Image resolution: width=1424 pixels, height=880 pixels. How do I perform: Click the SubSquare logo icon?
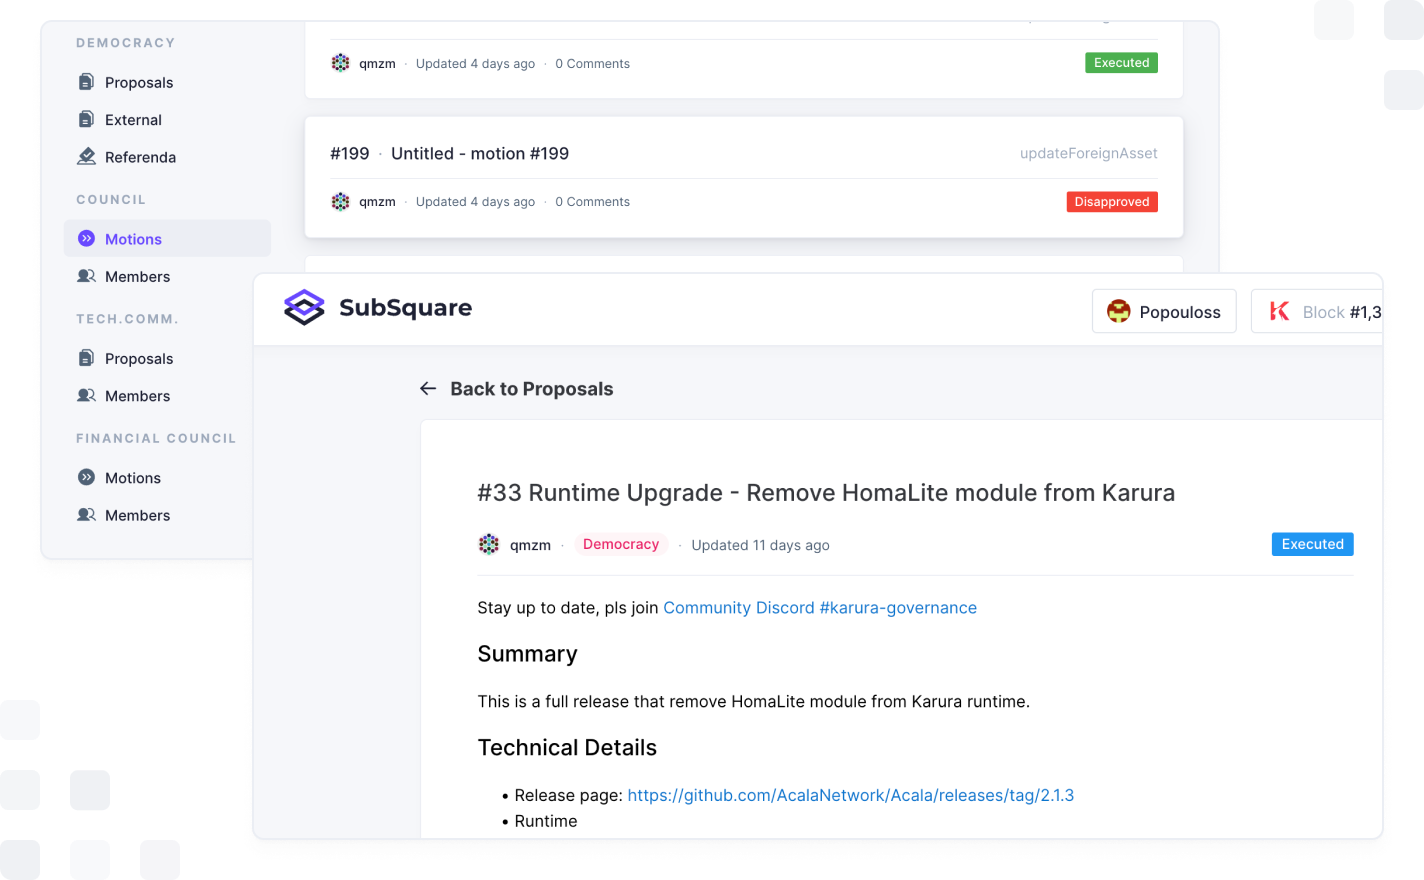point(304,308)
